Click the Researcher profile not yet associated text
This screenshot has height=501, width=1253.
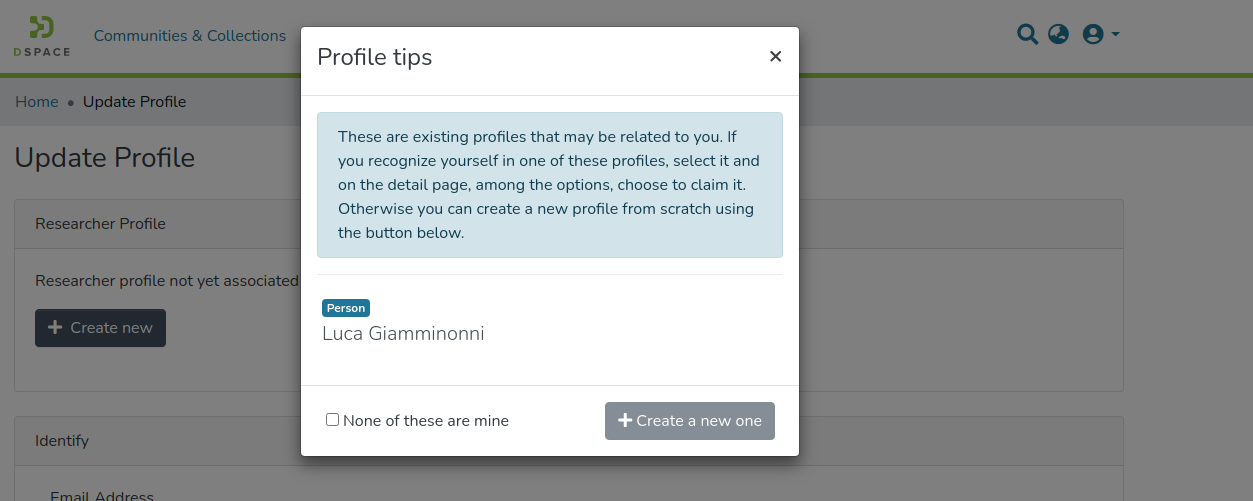[x=166, y=281]
